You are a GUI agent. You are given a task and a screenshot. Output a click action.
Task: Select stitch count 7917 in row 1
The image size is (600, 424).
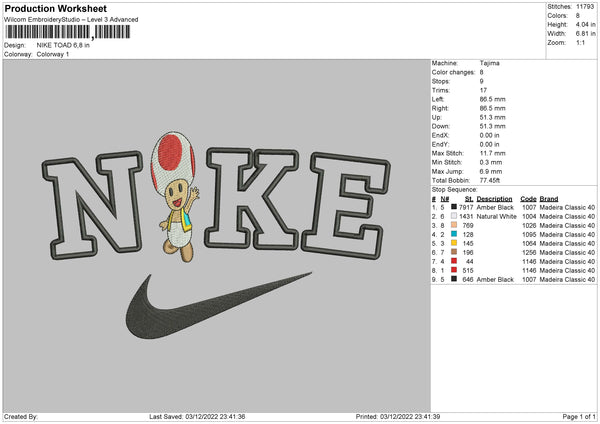tap(466, 207)
